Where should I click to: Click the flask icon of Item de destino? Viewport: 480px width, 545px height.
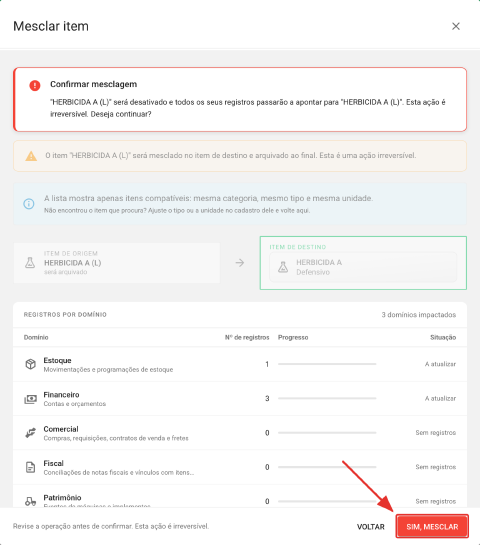click(x=283, y=267)
